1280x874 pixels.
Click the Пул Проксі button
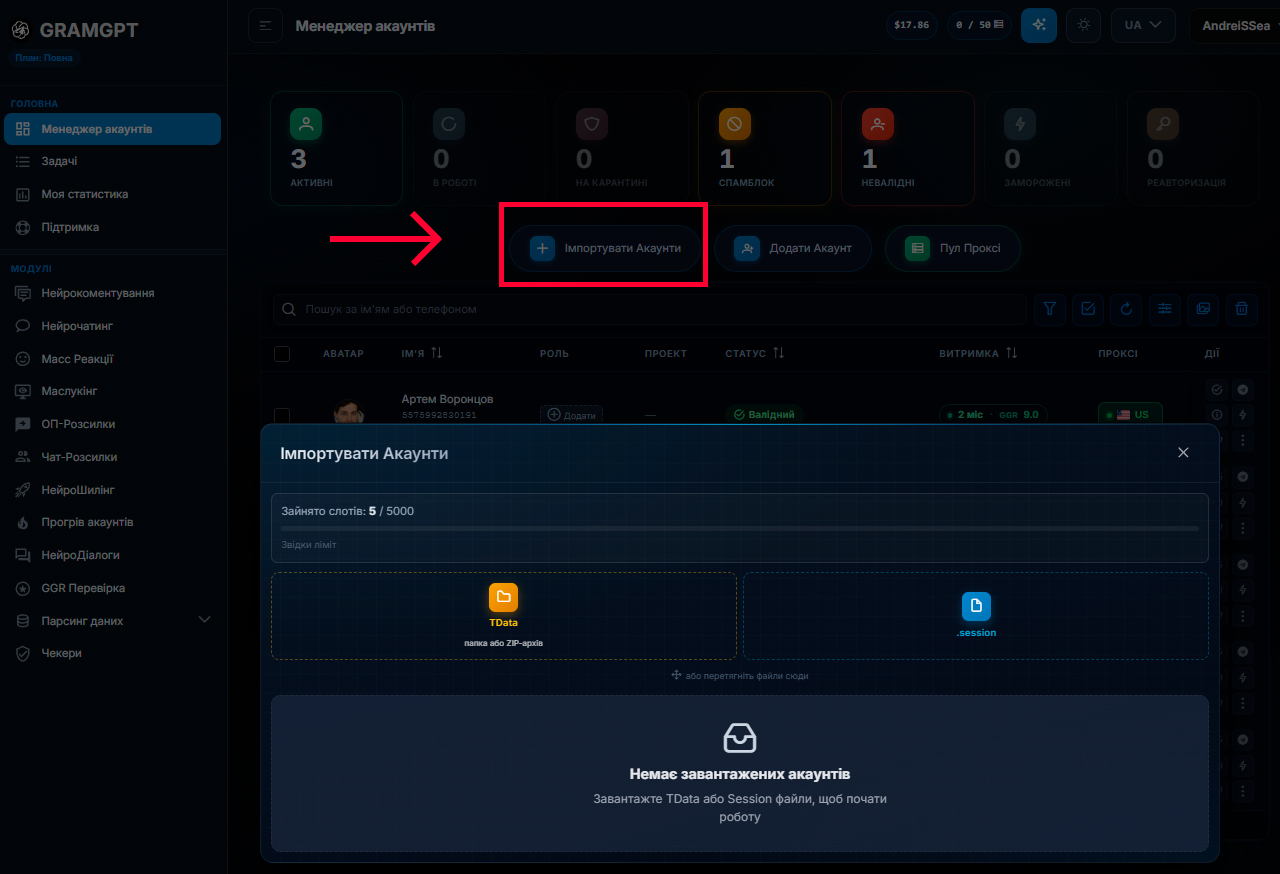click(x=953, y=248)
